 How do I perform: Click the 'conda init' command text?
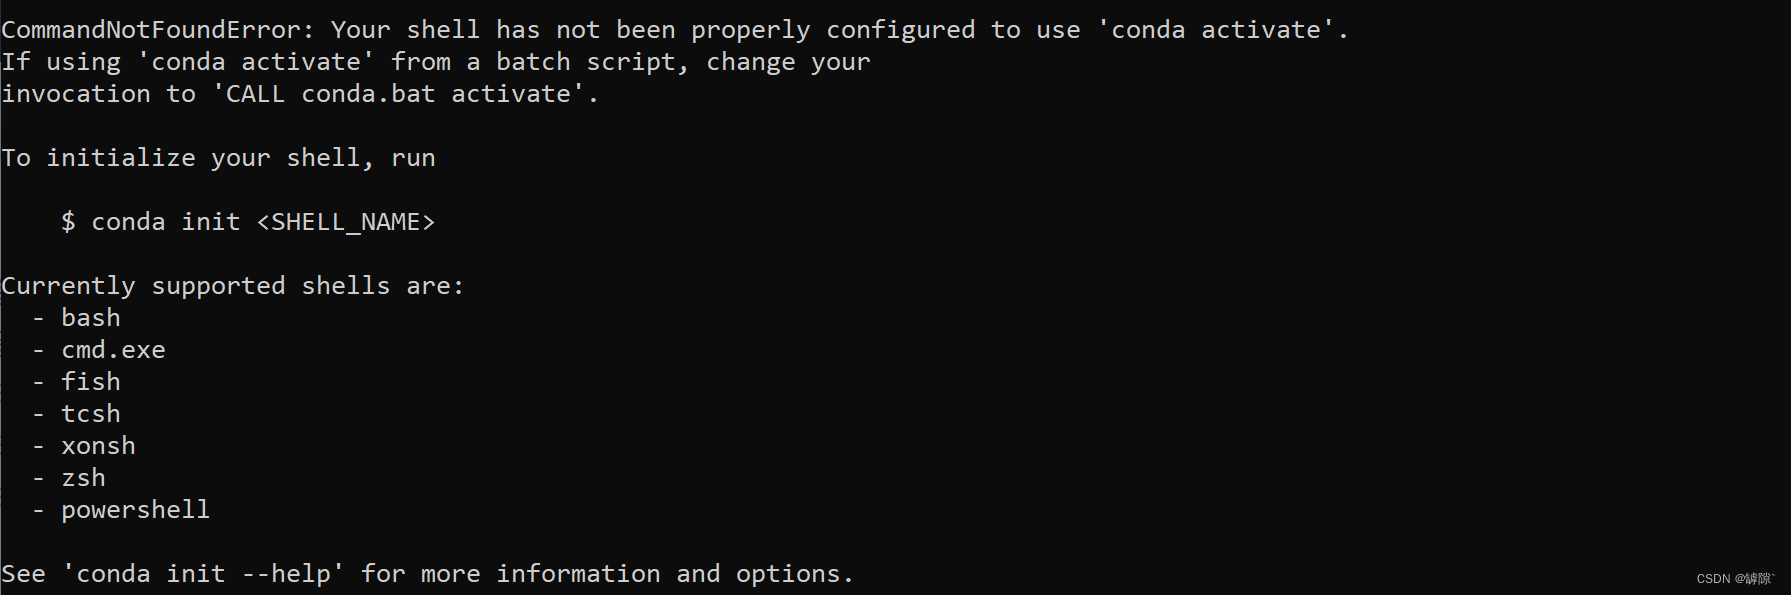pos(166,222)
